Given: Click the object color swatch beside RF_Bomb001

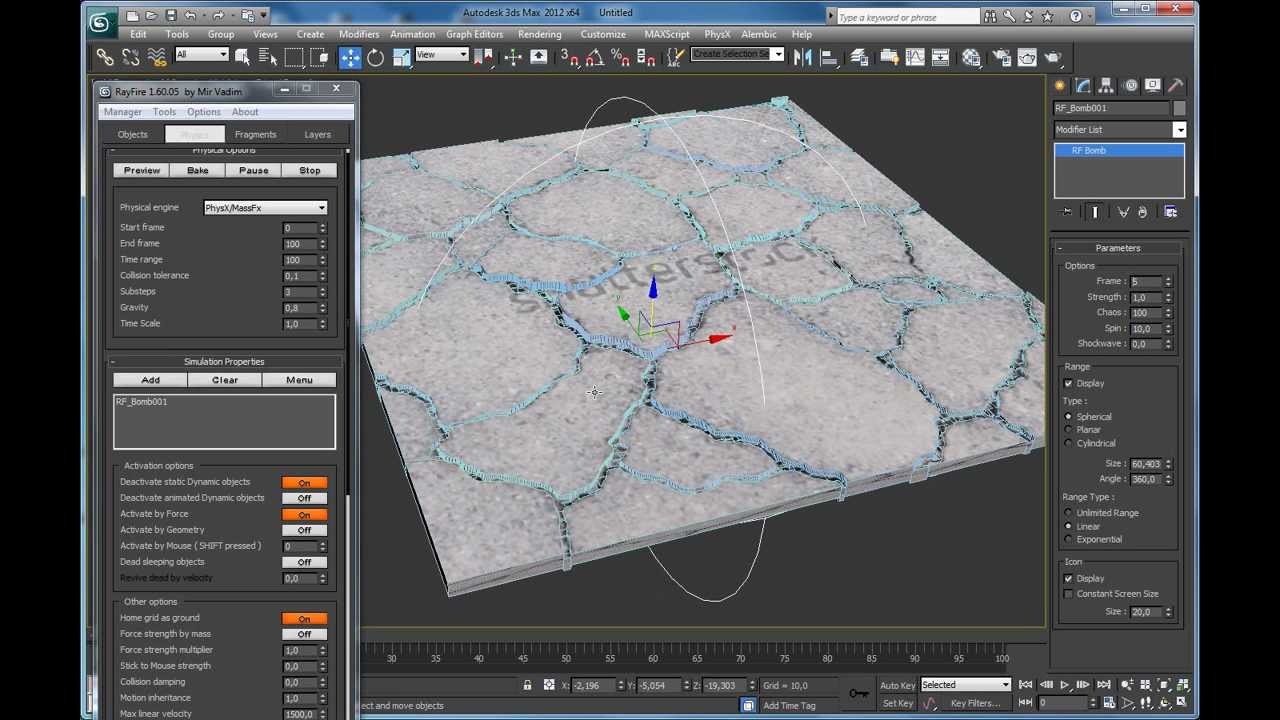Looking at the screenshot, I should 1179,108.
